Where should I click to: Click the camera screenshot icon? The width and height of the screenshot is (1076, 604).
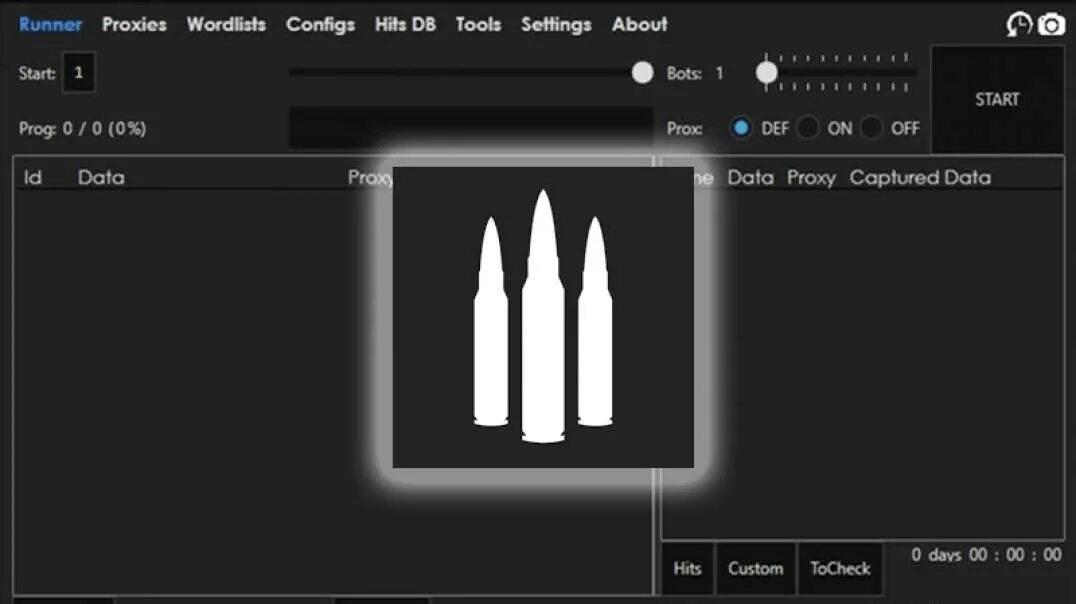point(1051,25)
